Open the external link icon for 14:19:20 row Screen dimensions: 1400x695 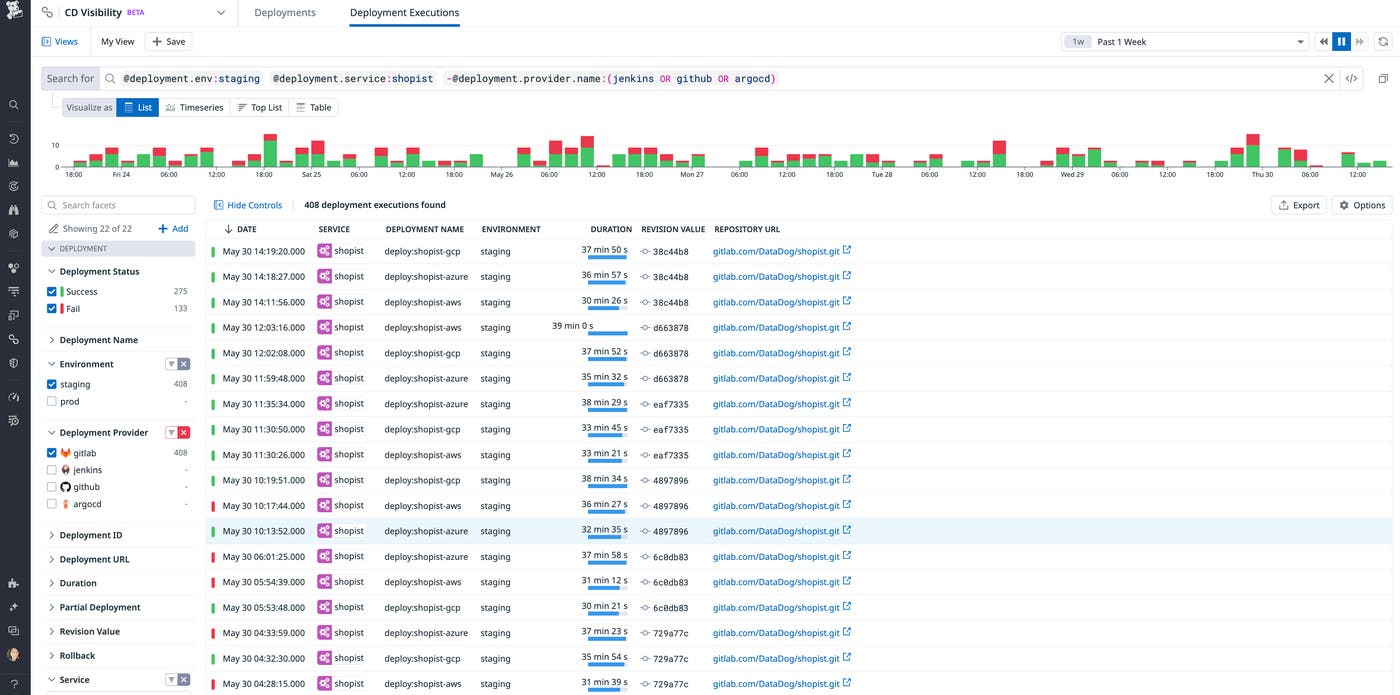tap(847, 250)
